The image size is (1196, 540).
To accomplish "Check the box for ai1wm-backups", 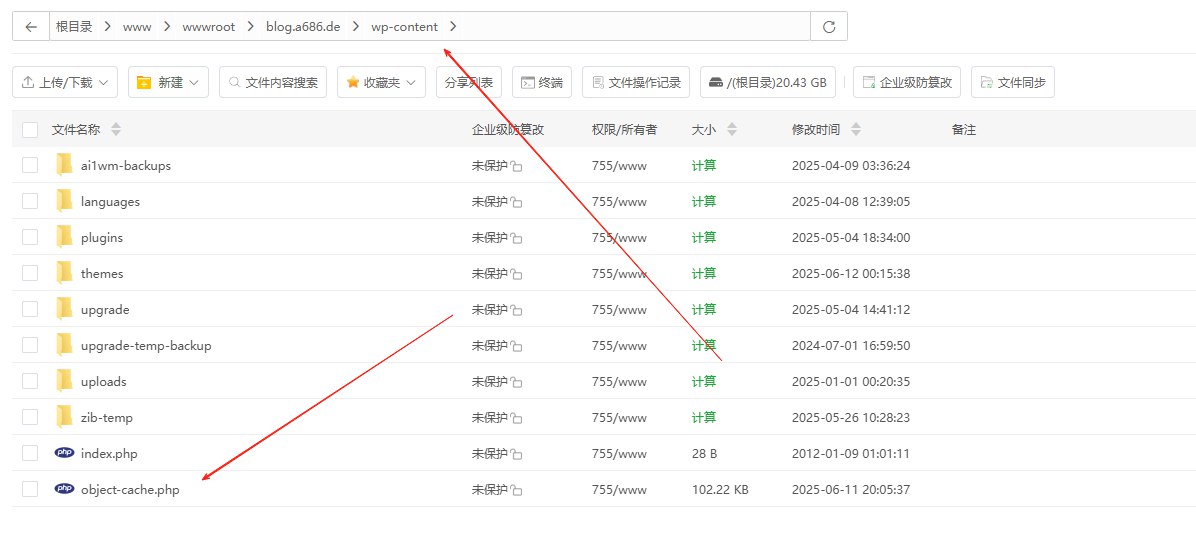I will 30,166.
